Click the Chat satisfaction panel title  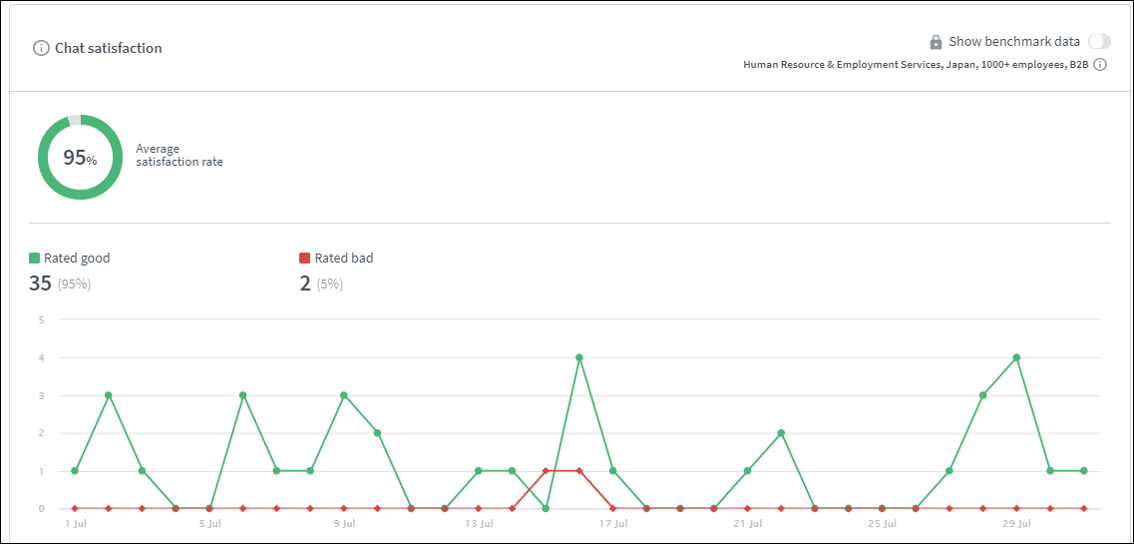pyautogui.click(x=108, y=48)
